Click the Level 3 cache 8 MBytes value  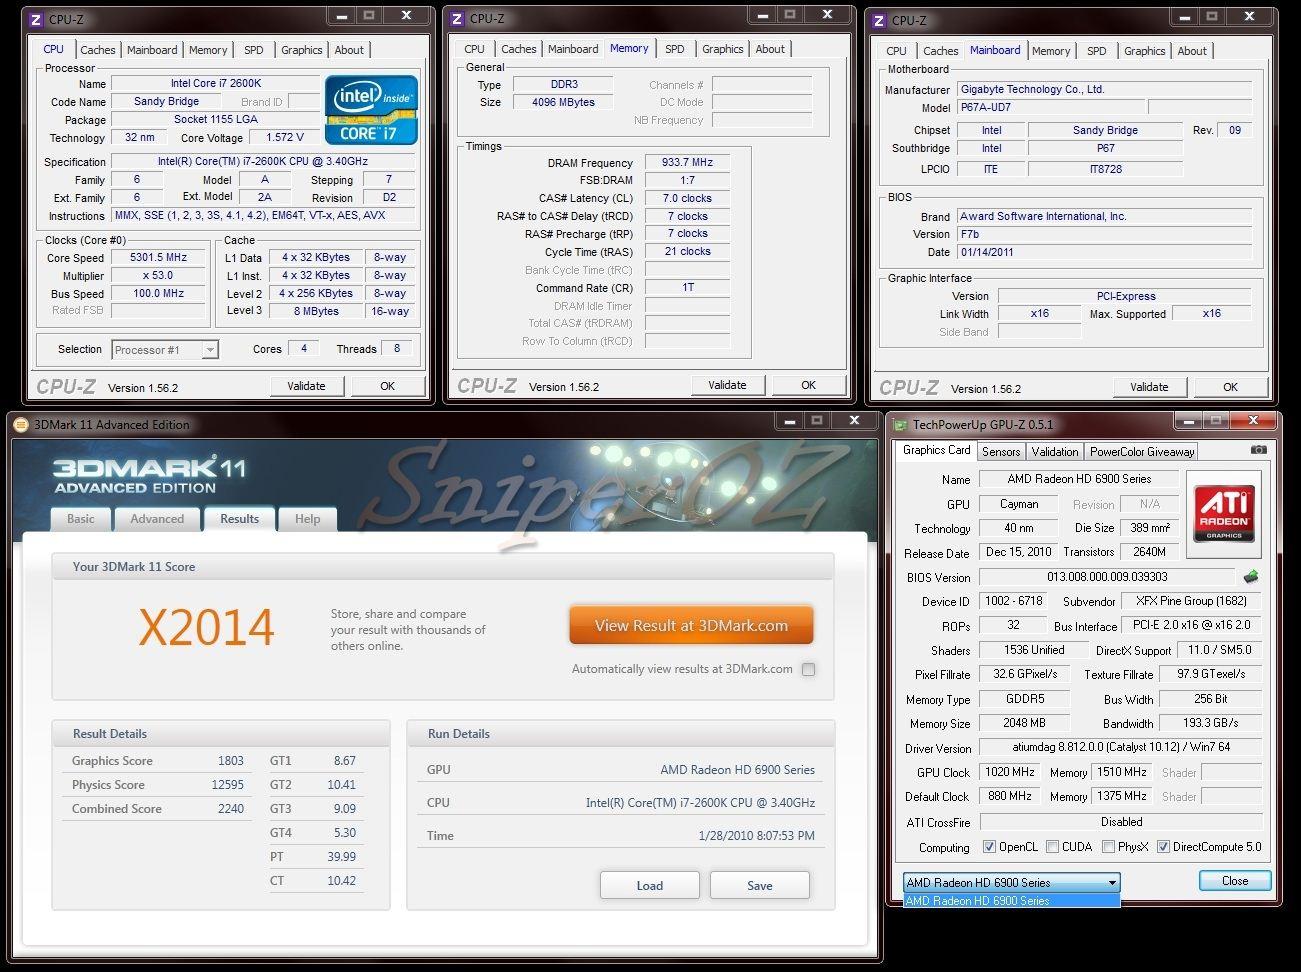pyautogui.click(x=316, y=311)
